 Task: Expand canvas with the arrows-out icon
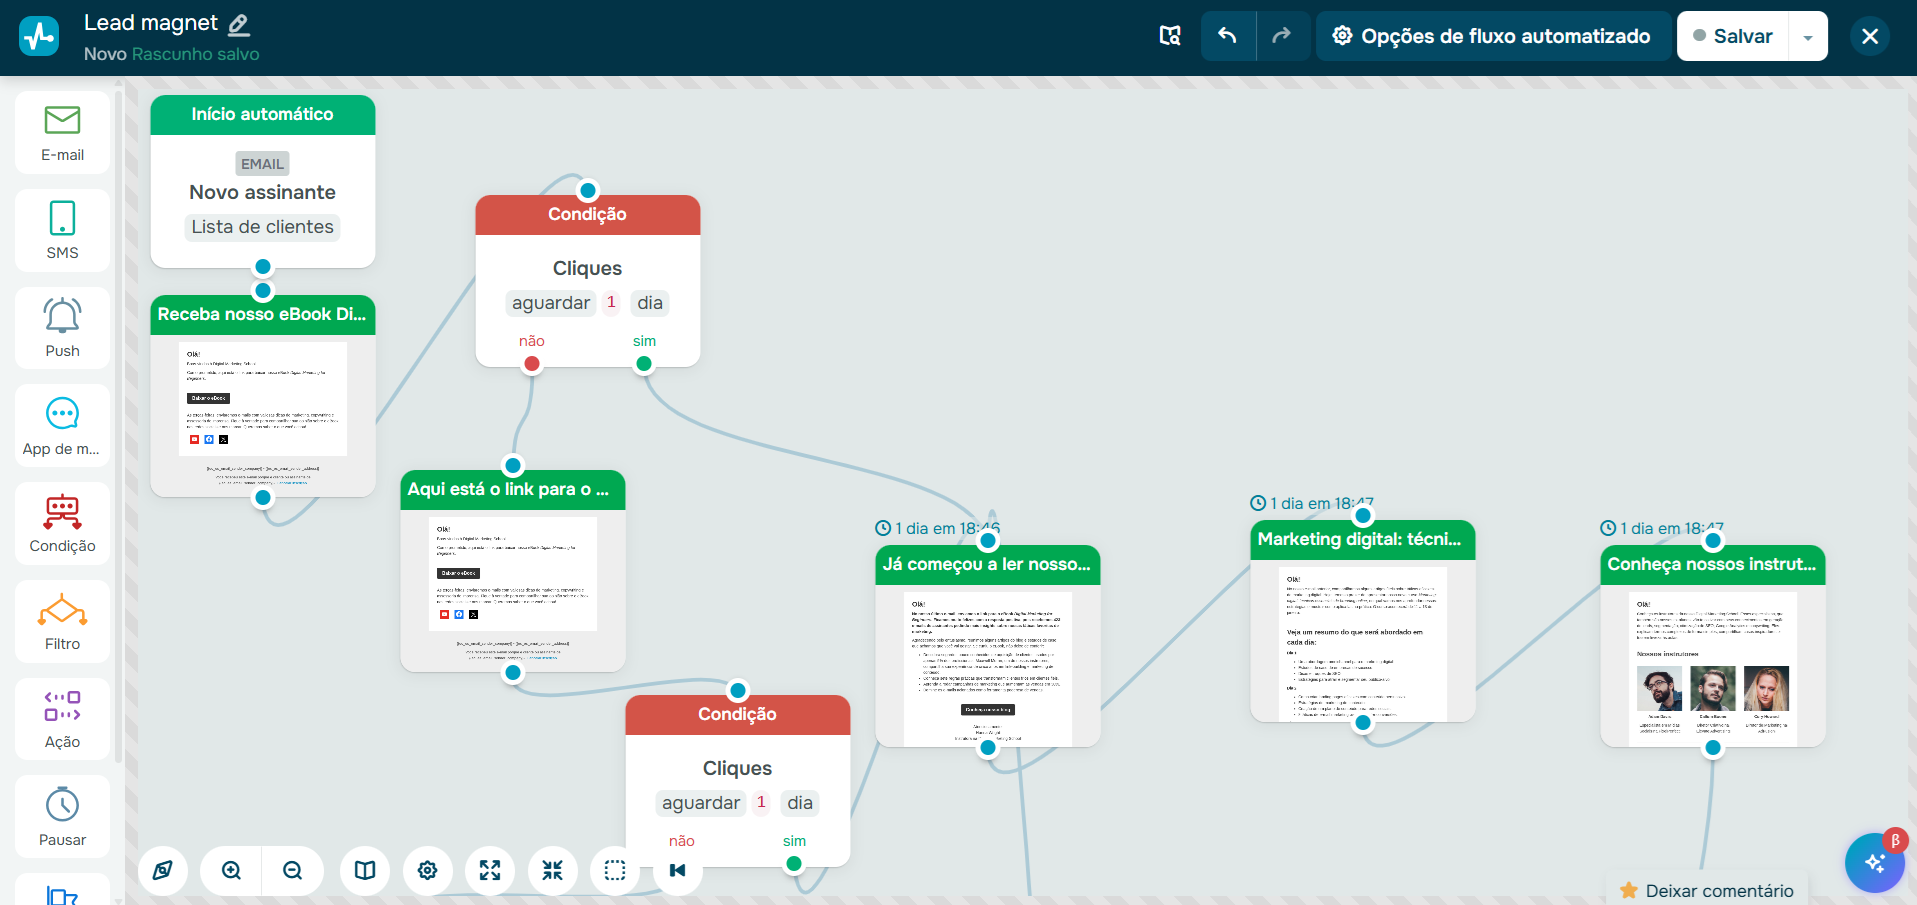click(490, 870)
